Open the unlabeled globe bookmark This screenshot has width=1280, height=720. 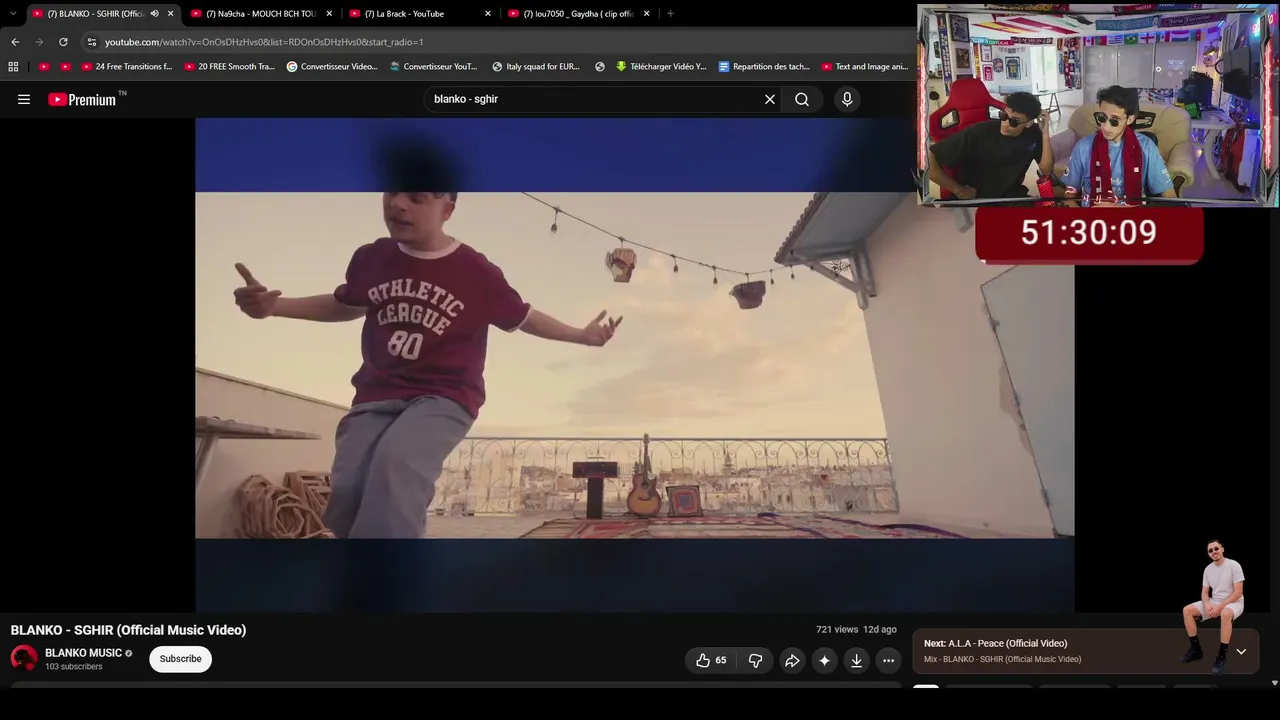point(600,67)
